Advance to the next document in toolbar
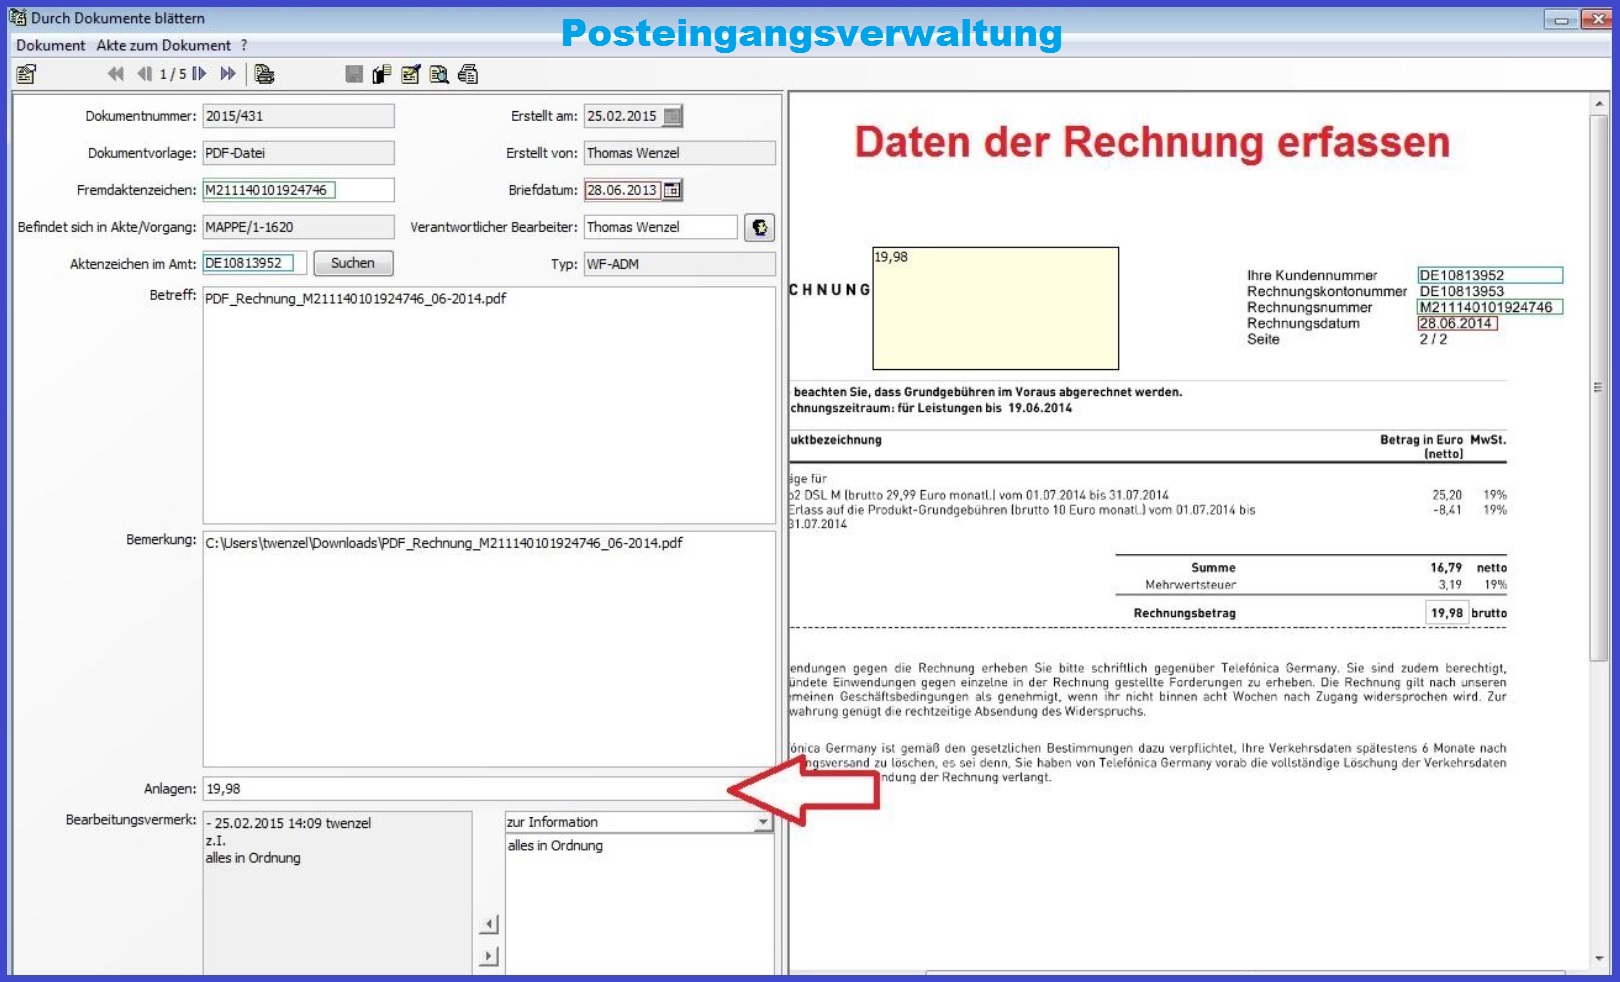 [199, 74]
